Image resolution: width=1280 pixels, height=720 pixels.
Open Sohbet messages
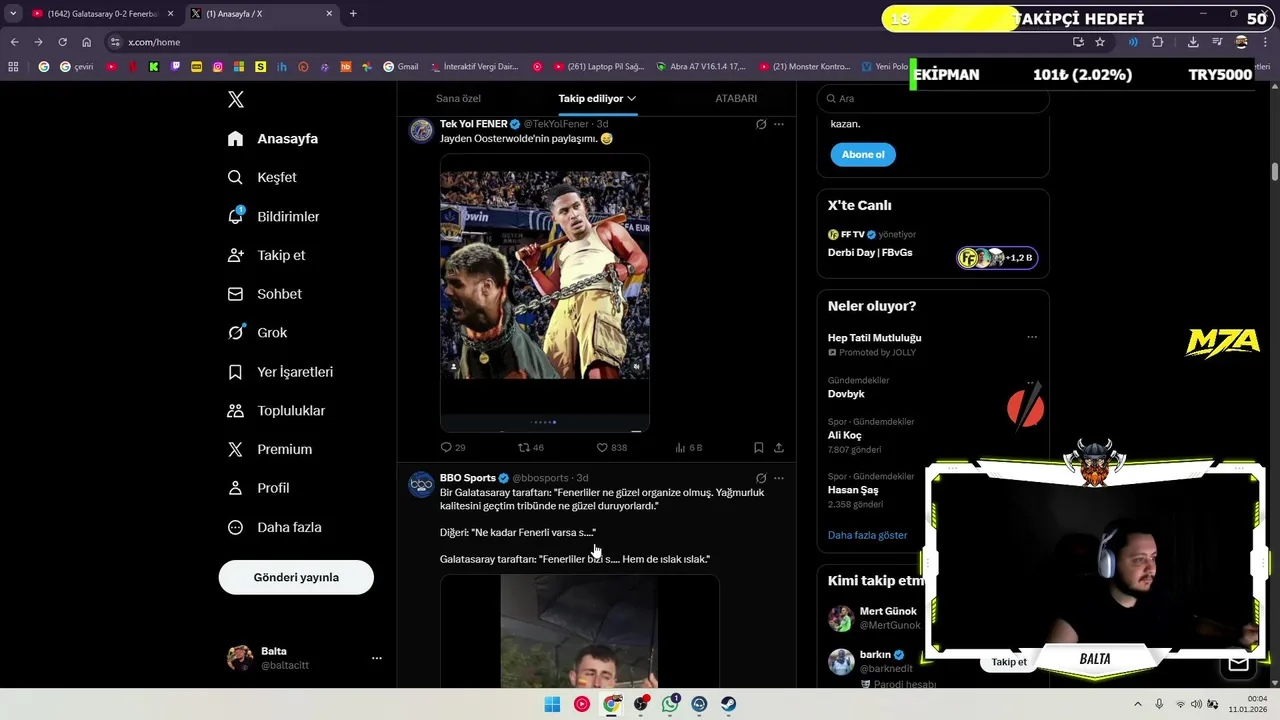(264, 294)
